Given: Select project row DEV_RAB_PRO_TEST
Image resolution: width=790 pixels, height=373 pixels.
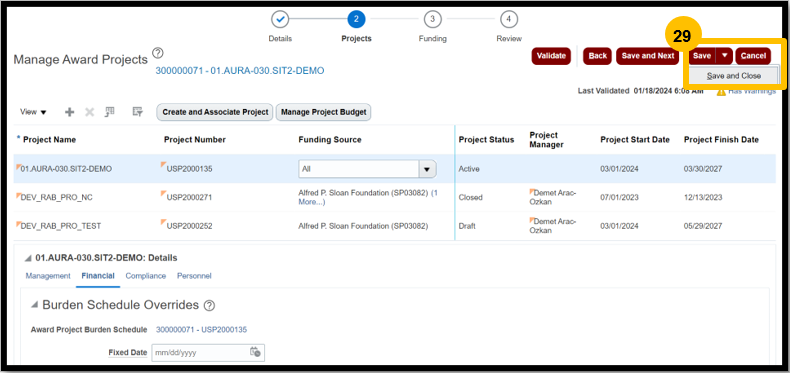Looking at the screenshot, I should (x=395, y=226).
